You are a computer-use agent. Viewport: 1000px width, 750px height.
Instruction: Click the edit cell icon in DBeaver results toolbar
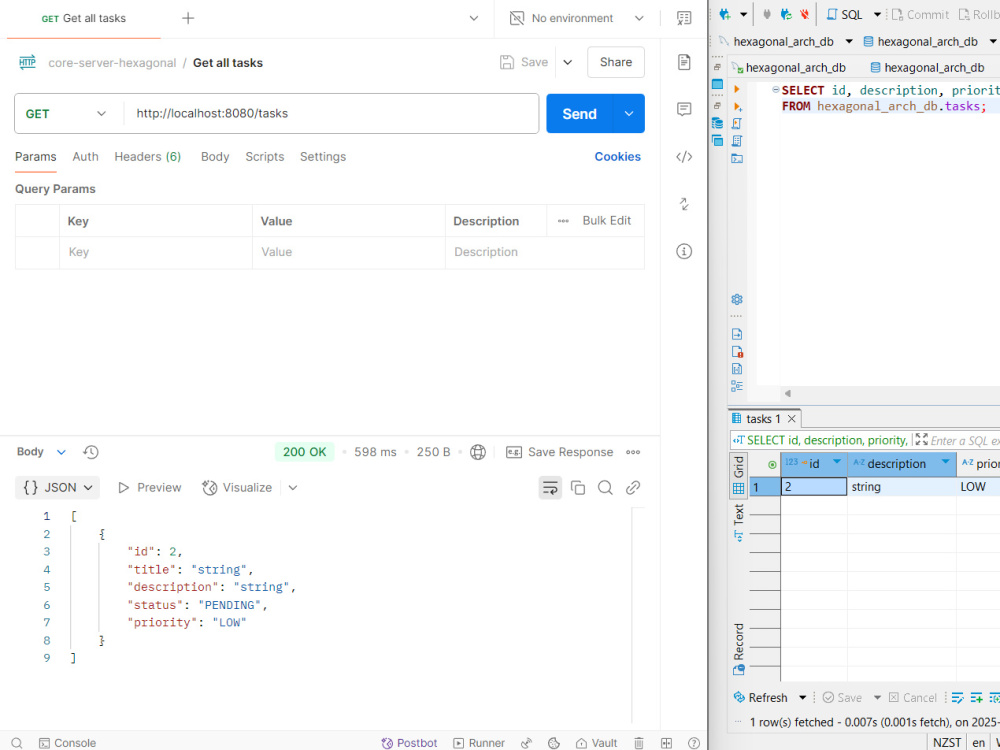(x=957, y=698)
